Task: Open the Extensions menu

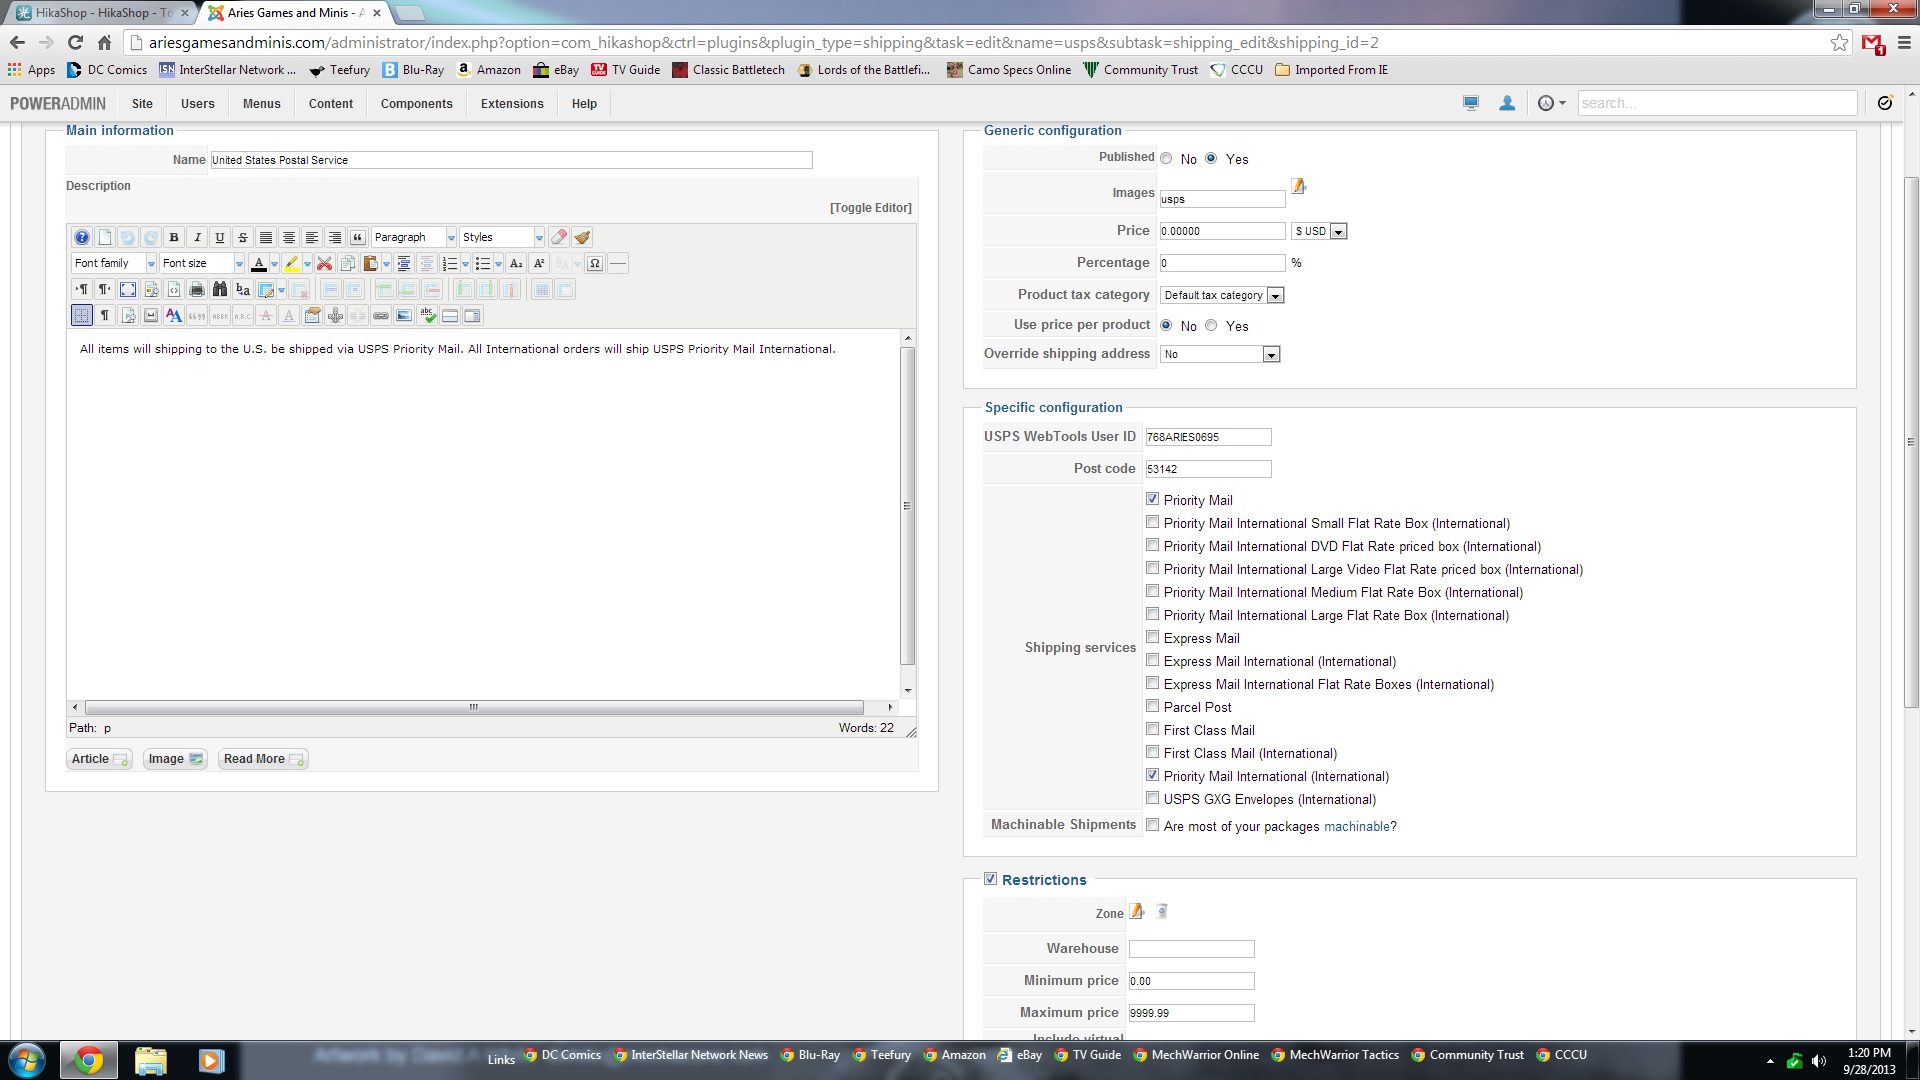Action: click(x=512, y=103)
